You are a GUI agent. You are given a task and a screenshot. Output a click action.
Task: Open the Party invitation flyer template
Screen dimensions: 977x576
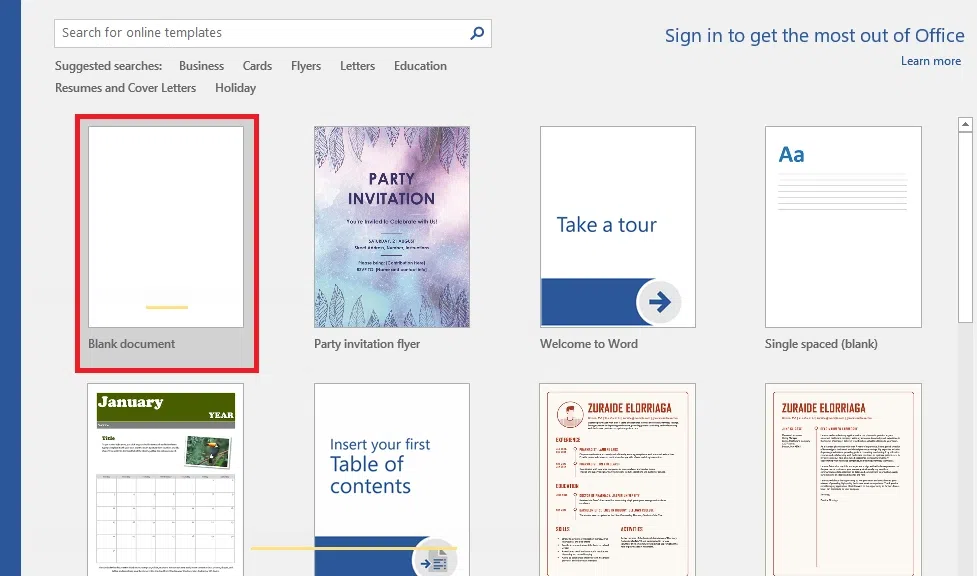[x=391, y=226]
